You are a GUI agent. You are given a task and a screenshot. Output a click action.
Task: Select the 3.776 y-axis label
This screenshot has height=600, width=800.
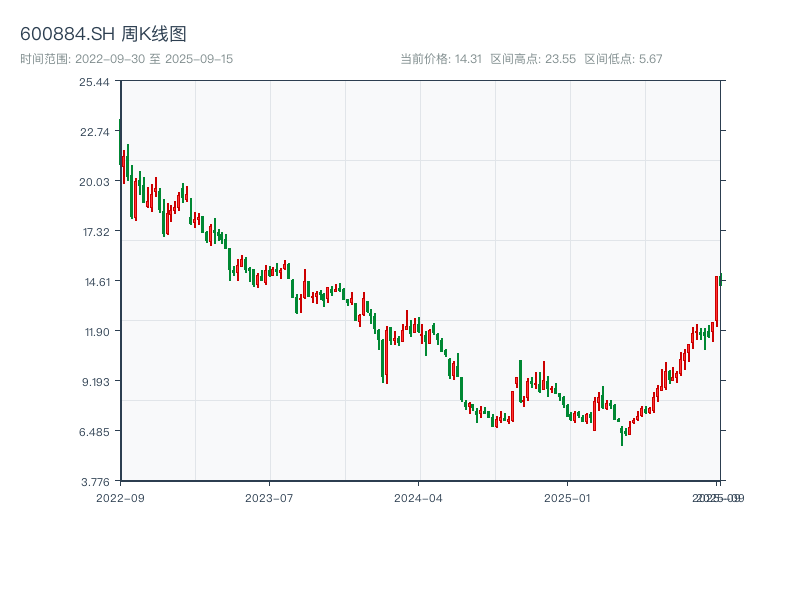(x=95, y=481)
